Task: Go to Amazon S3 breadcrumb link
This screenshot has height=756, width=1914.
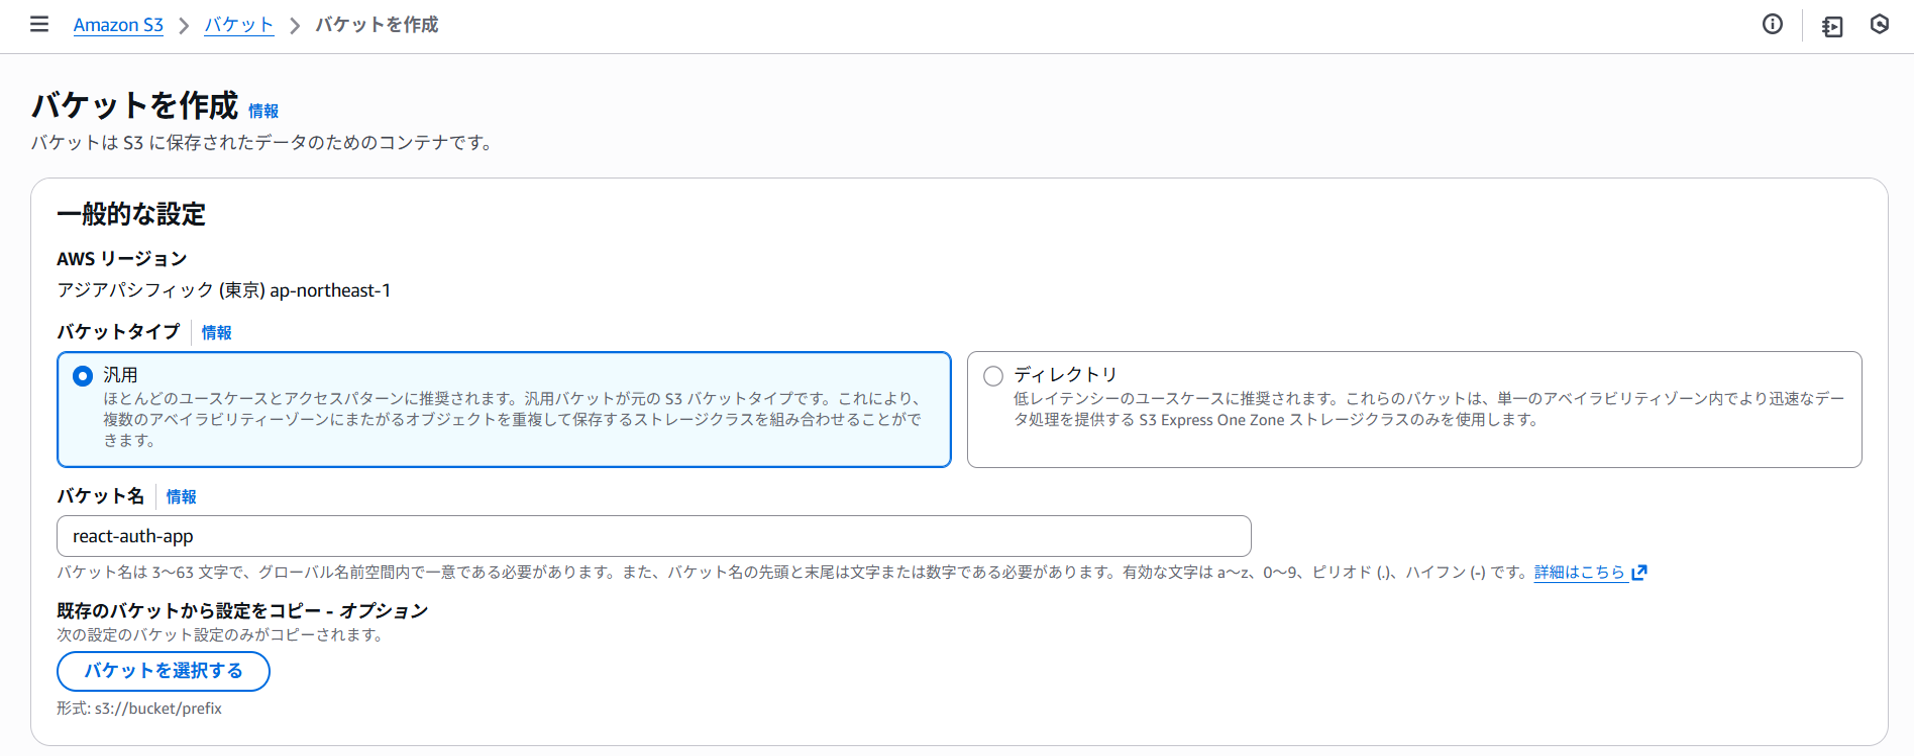Action: 118,25
